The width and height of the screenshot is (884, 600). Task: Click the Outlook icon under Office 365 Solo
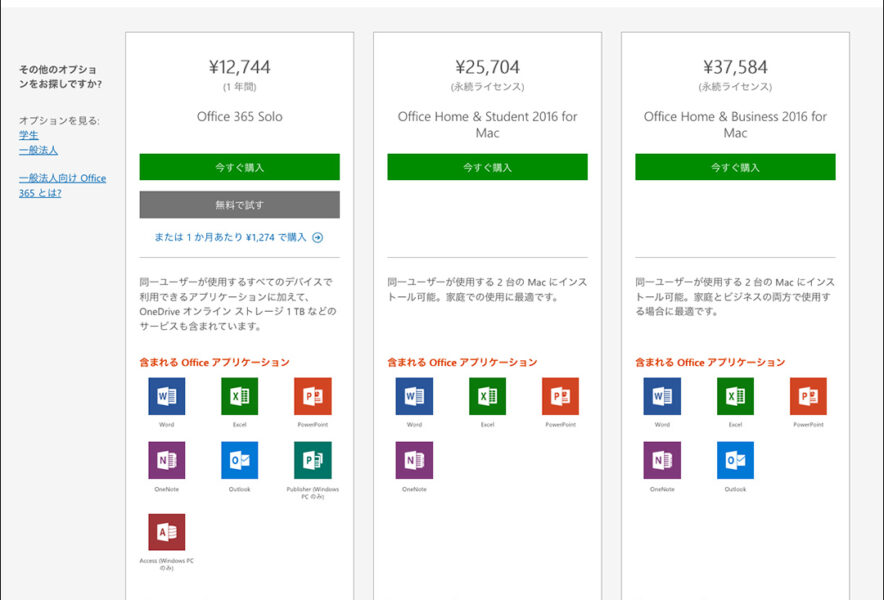pyautogui.click(x=240, y=460)
